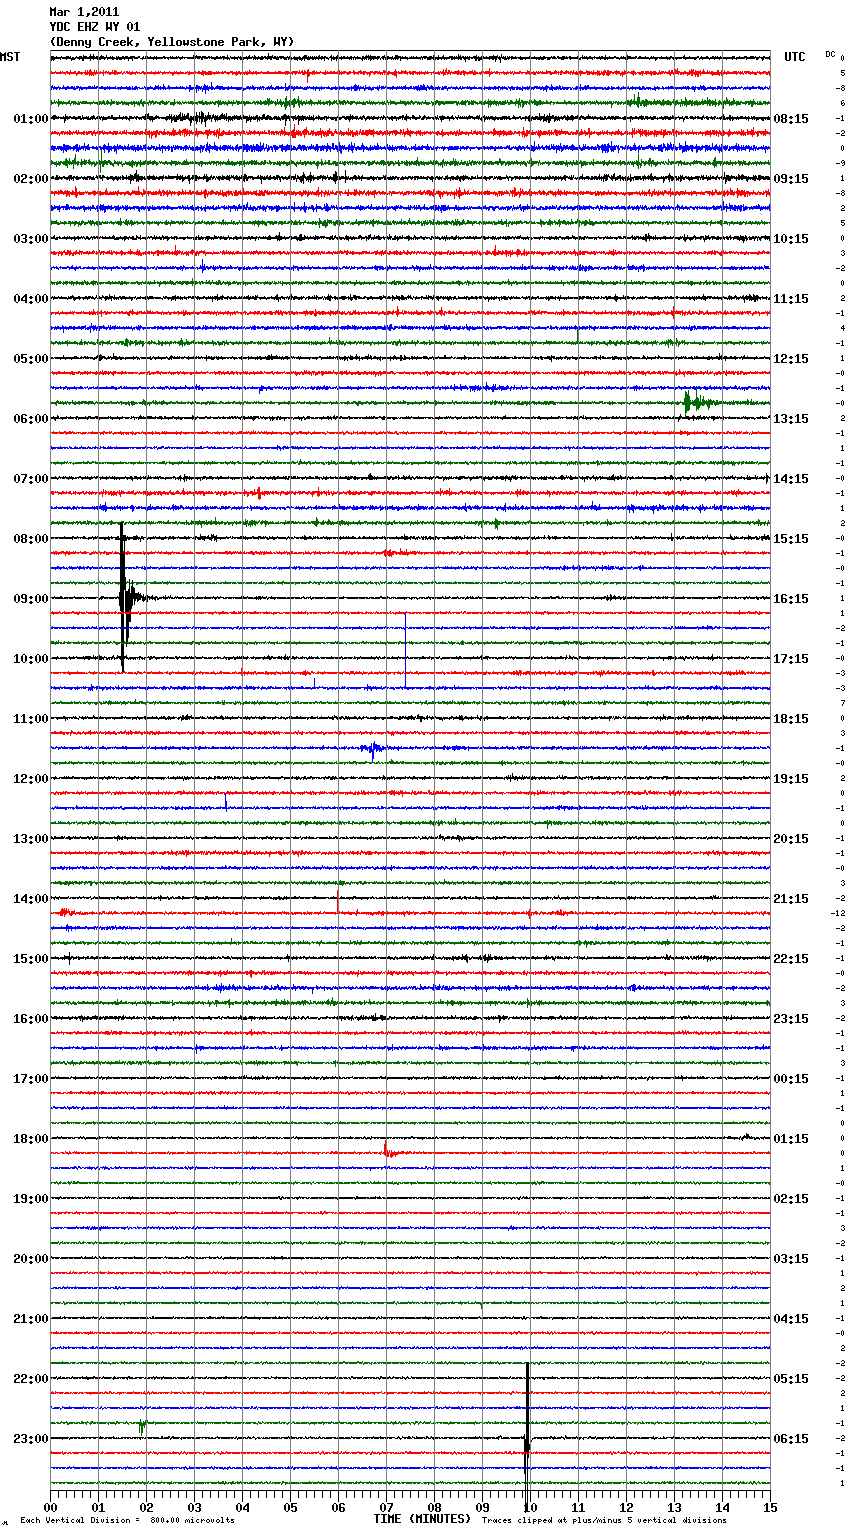Select the 18:00 MST time label
Image resolution: width=850 pixels, height=1534 pixels.
tap(31, 1139)
